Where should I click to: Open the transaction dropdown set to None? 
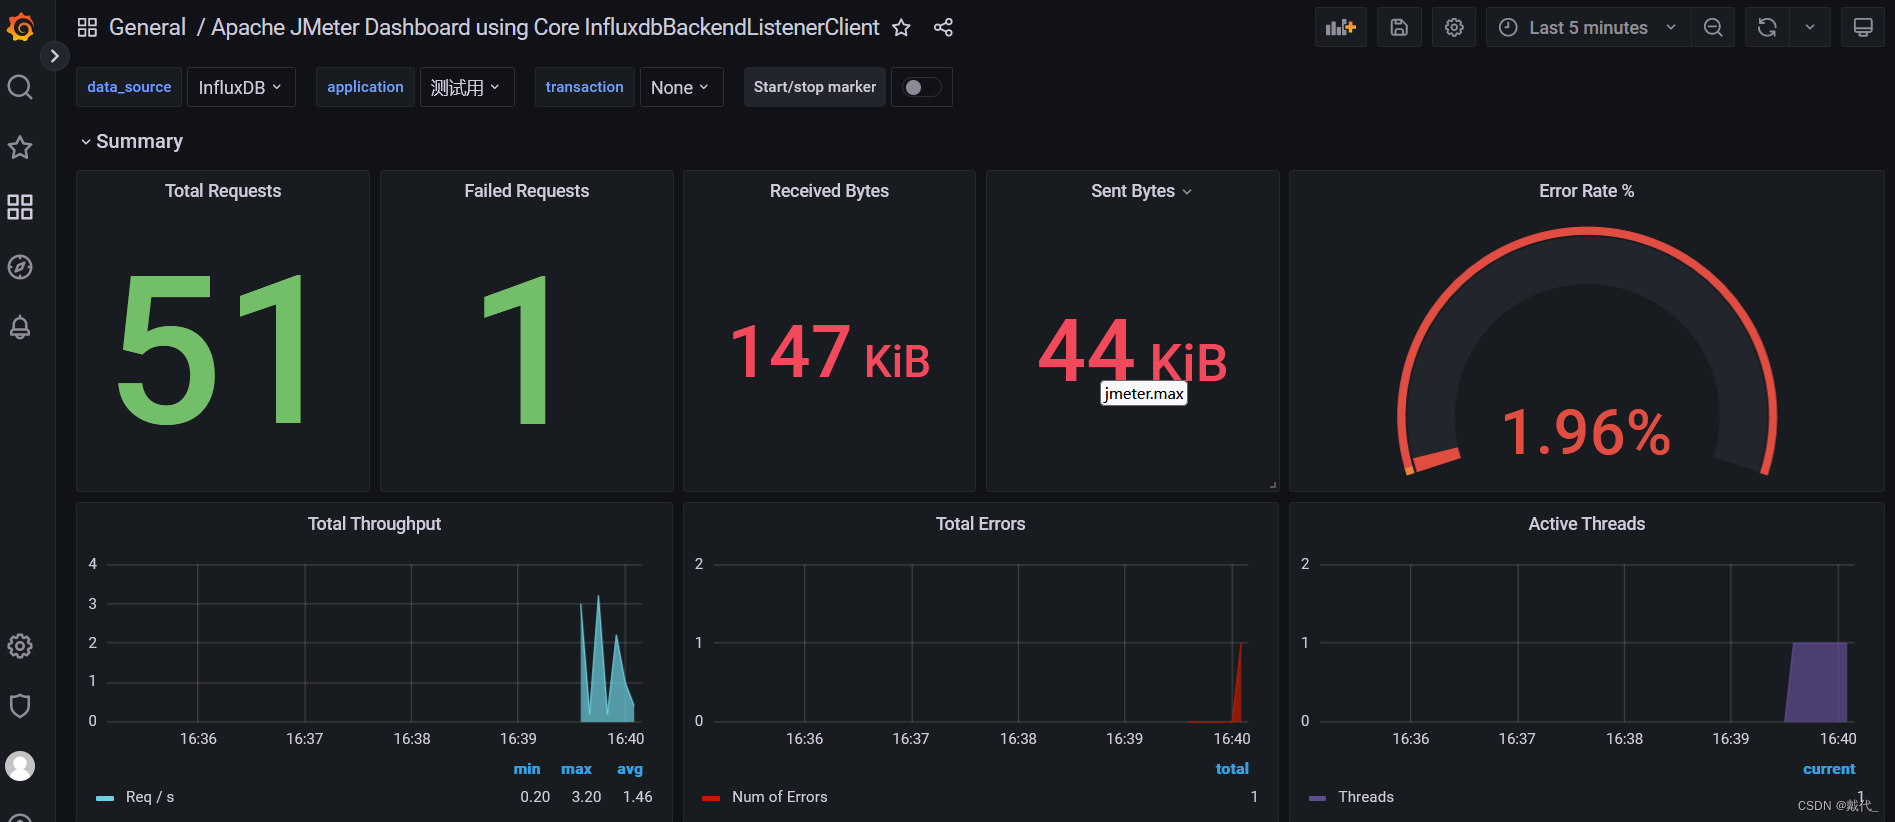[680, 88]
